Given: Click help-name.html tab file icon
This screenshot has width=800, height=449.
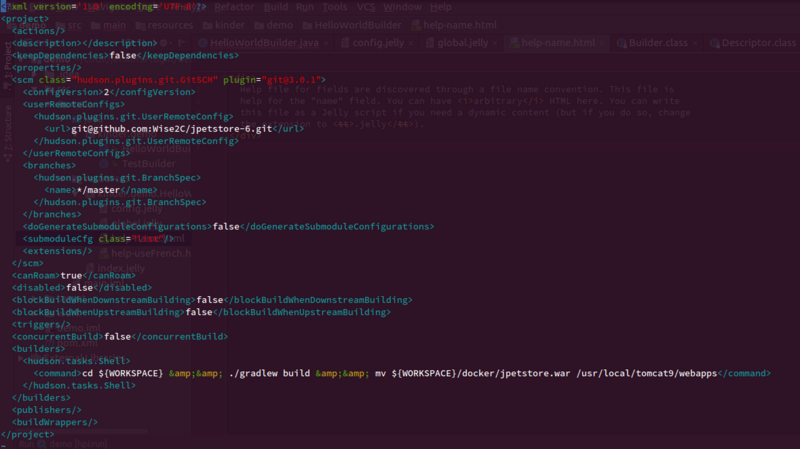Looking at the screenshot, I should (x=514, y=43).
